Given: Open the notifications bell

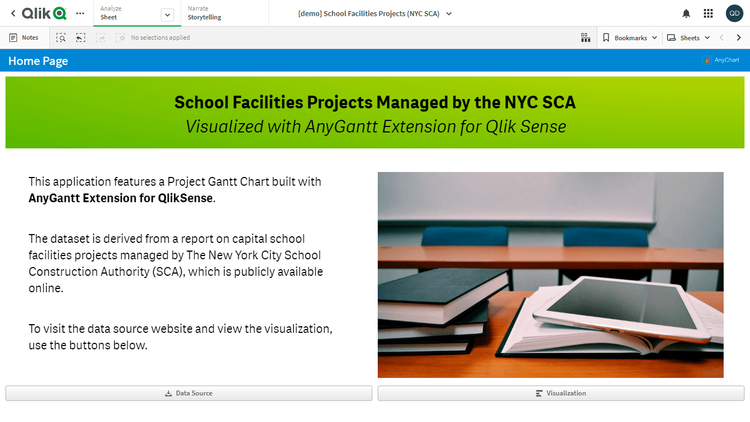Looking at the screenshot, I should click(x=686, y=13).
